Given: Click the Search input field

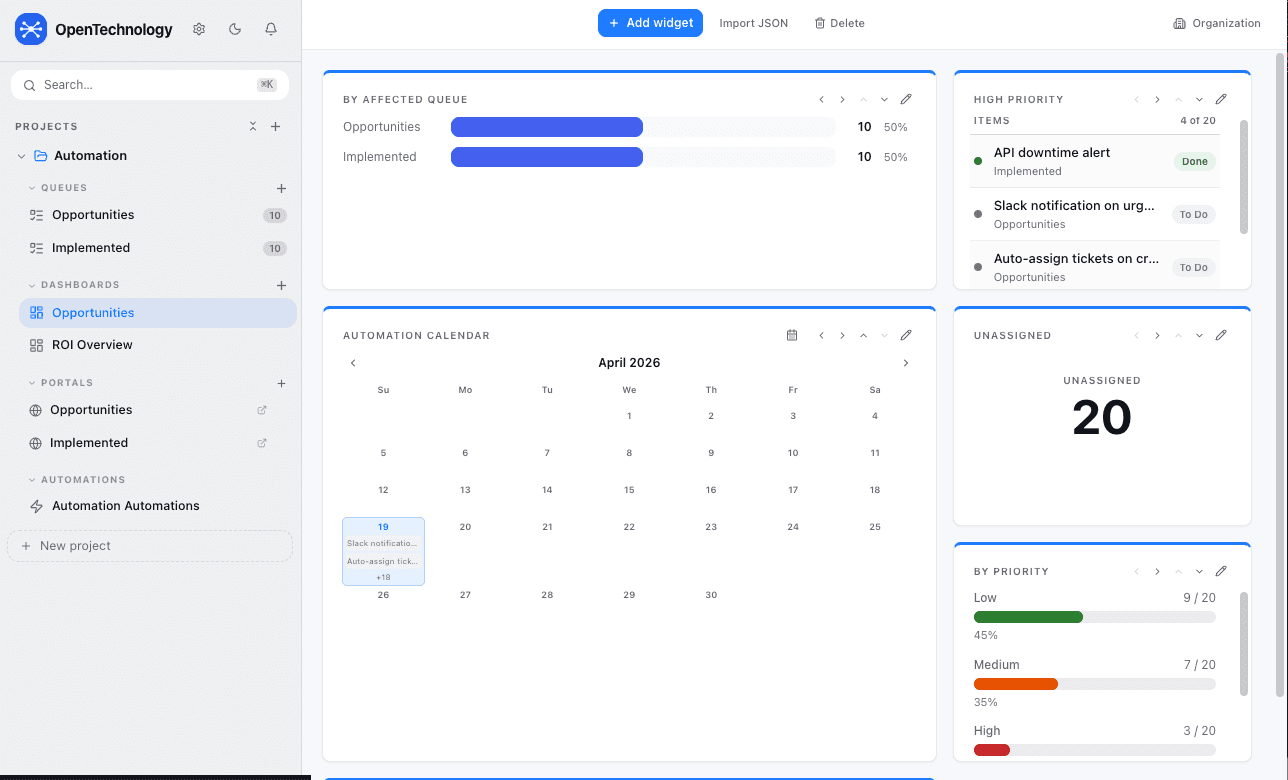Looking at the screenshot, I should click(150, 85).
